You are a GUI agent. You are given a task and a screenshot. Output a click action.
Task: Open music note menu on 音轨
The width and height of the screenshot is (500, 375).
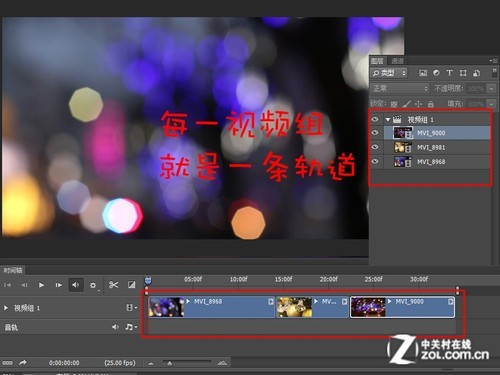click(x=131, y=327)
